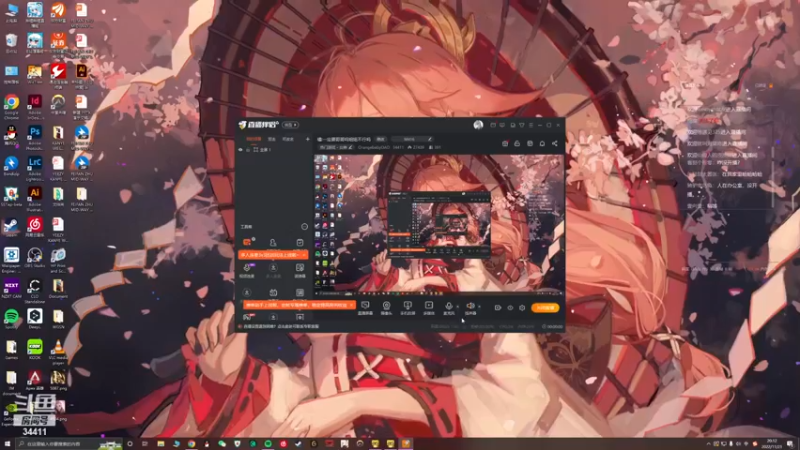Click the speaker icon in bottom toolbar

click(470, 308)
